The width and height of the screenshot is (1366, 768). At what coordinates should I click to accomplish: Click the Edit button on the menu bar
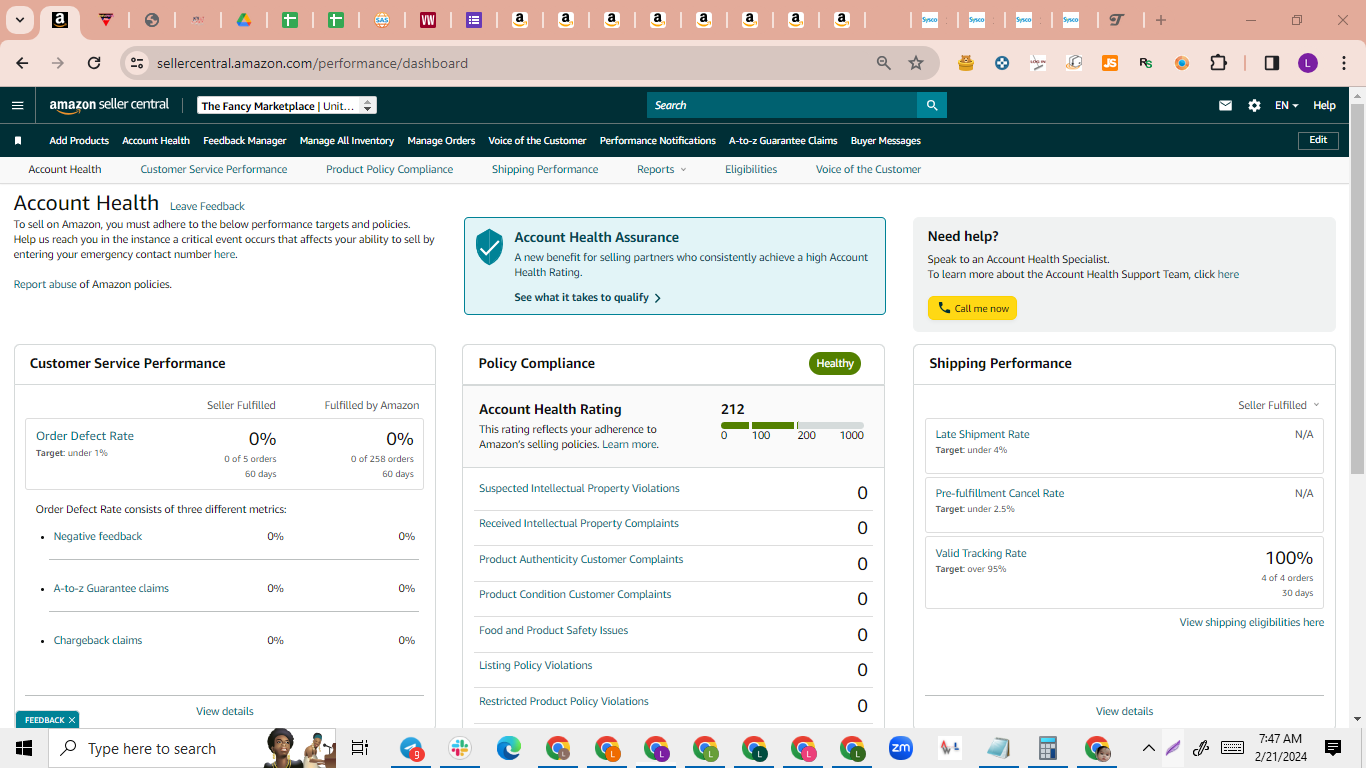coord(1318,140)
